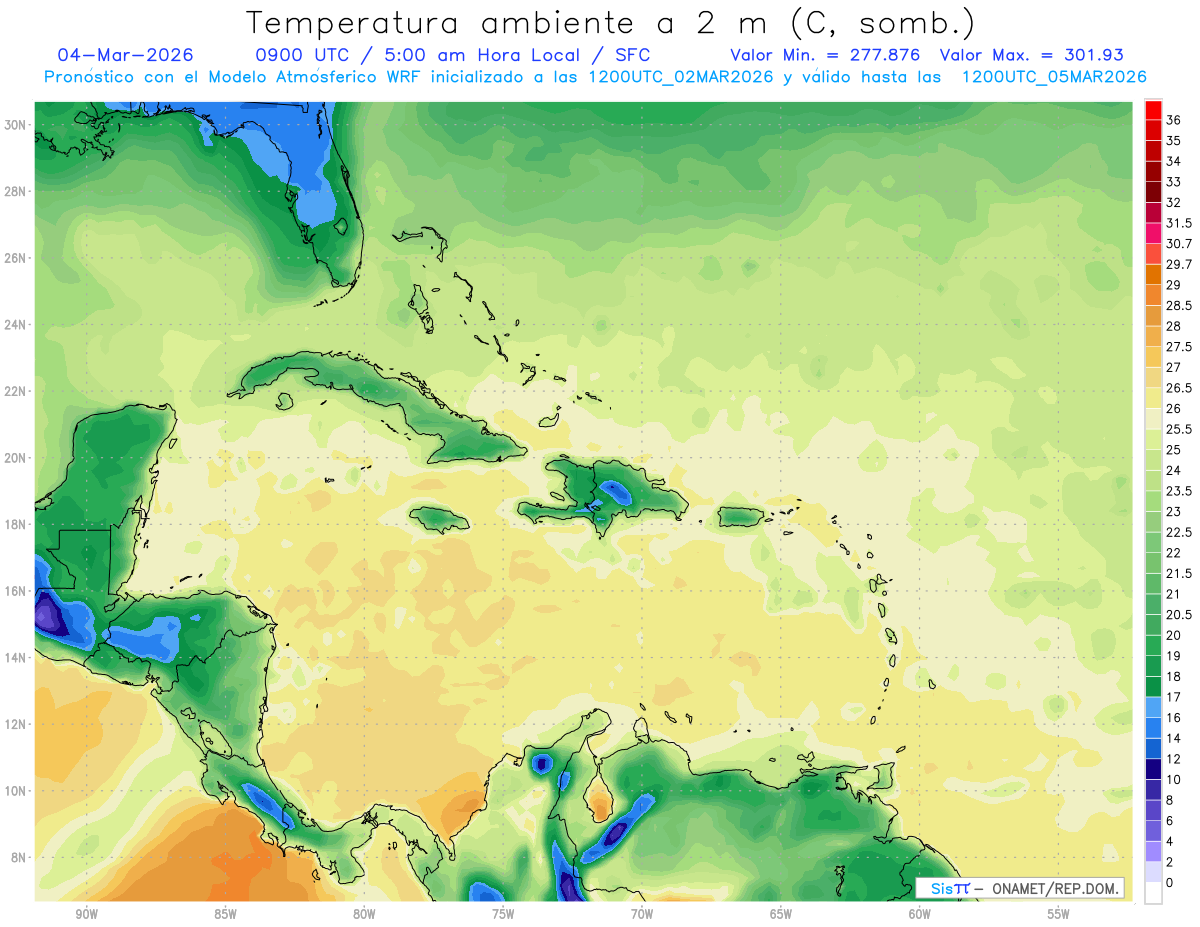
Task: Click the '0900 UTC / 5:00 am Hora Local' time
Action: pyautogui.click(x=420, y=55)
